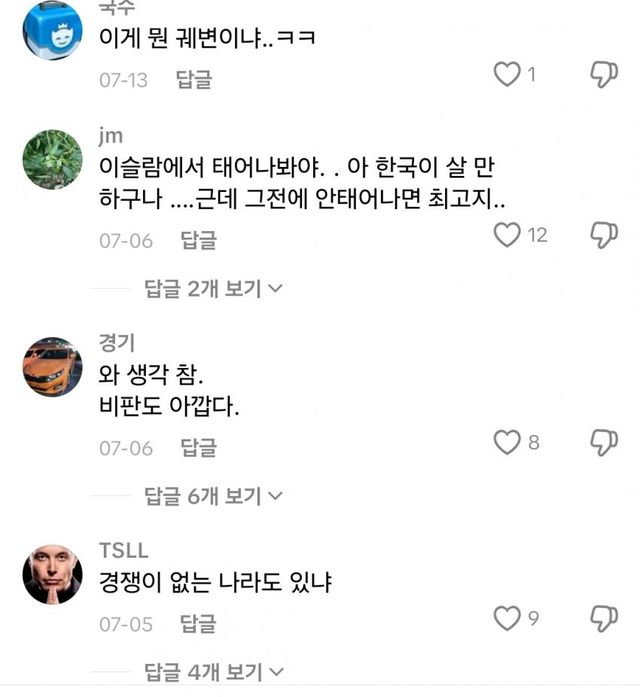
Task: Like the comment by 경기
Action: tap(508, 442)
